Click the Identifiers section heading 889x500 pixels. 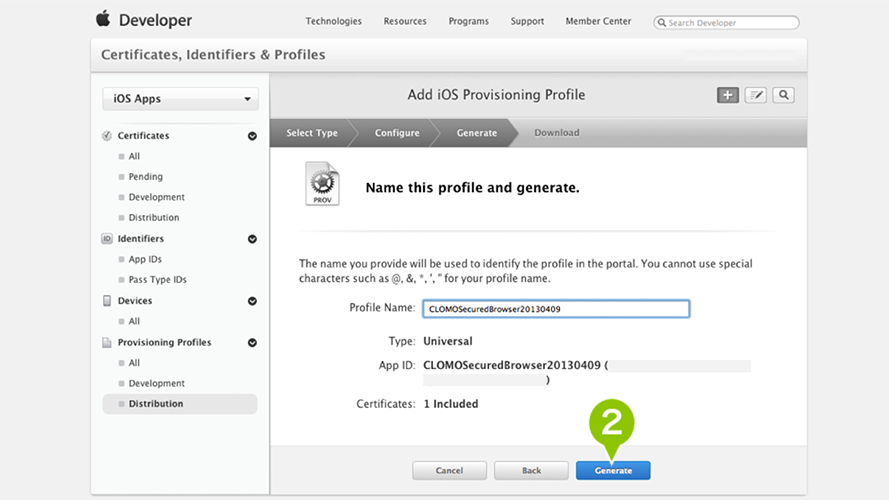141,239
